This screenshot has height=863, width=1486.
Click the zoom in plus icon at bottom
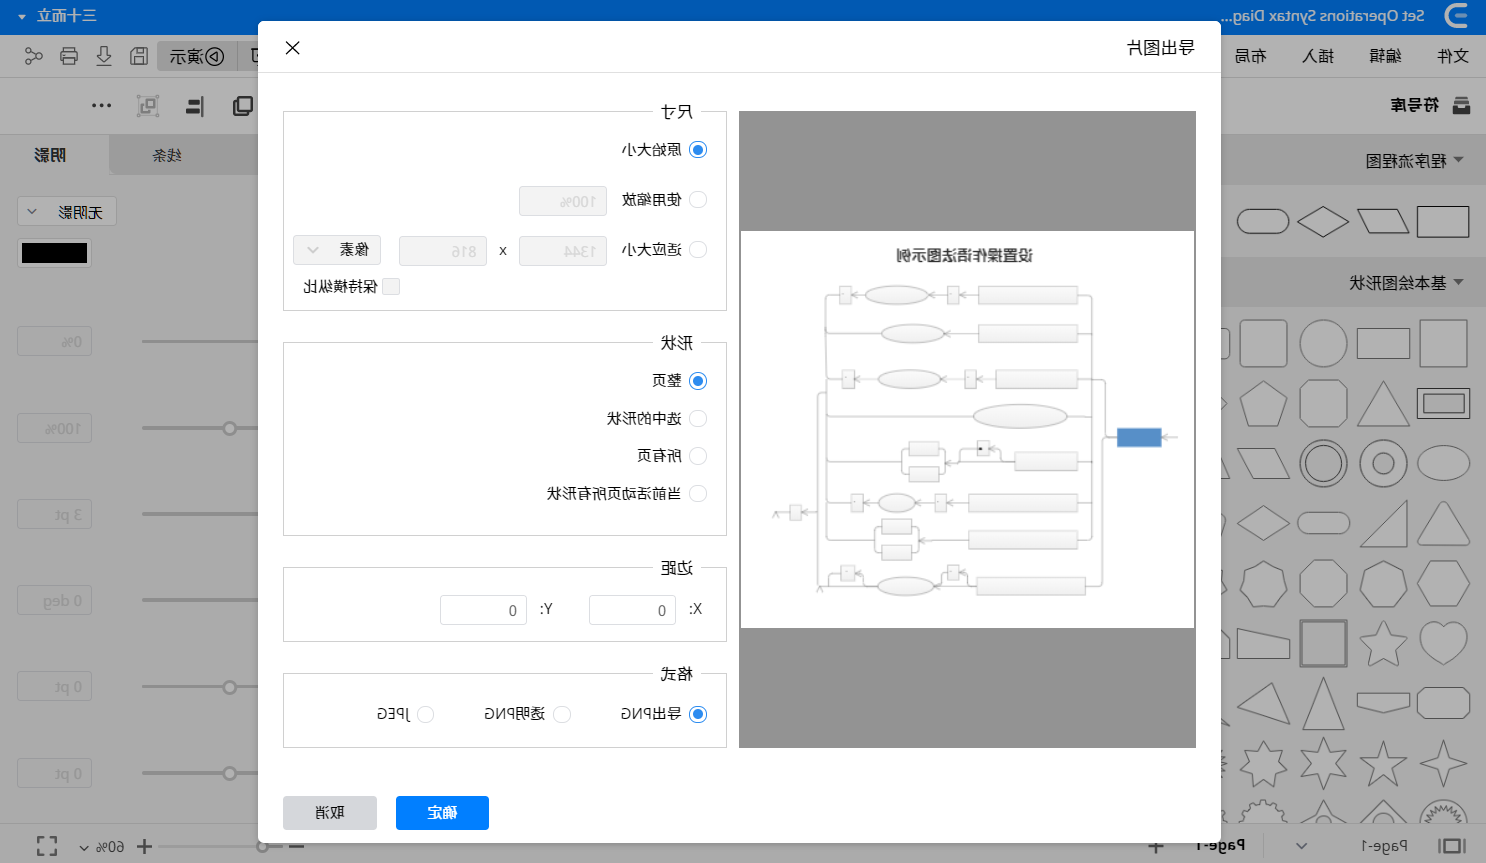pyautogui.click(x=144, y=847)
